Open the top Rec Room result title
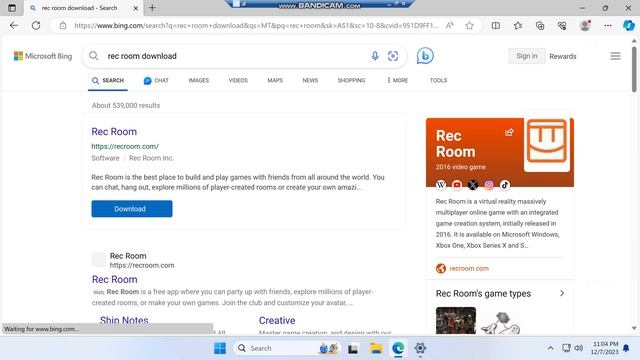The height and width of the screenshot is (360, 640). tap(114, 131)
